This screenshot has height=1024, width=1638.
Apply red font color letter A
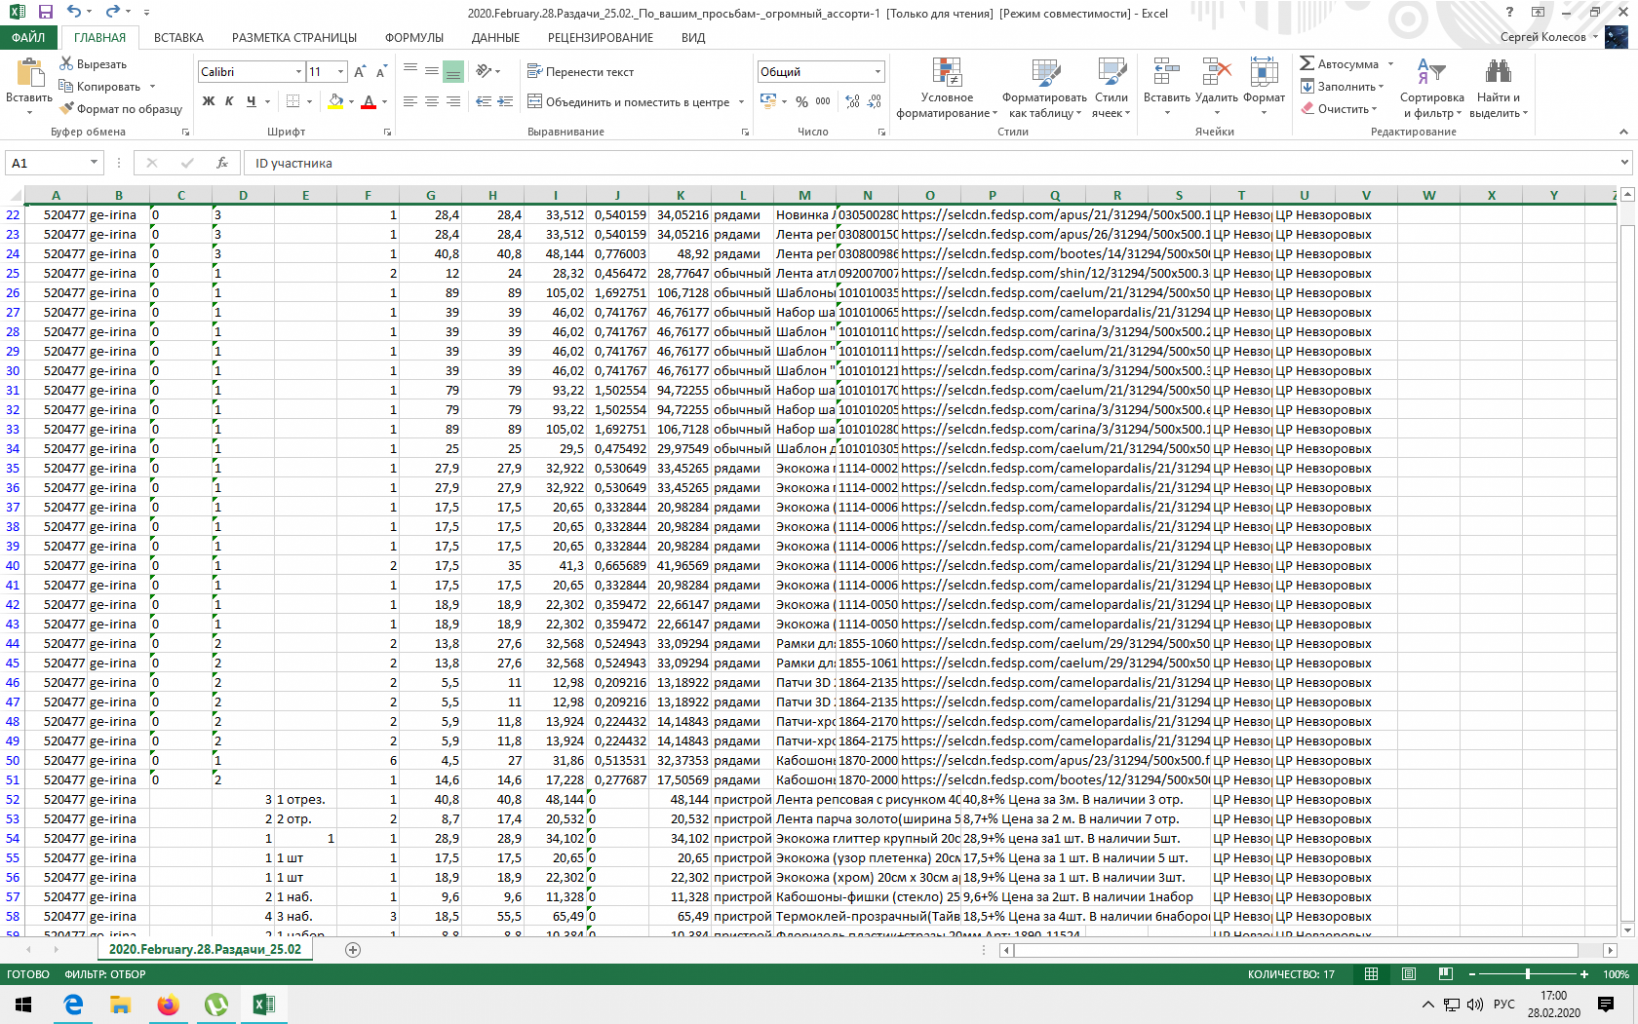tap(369, 101)
